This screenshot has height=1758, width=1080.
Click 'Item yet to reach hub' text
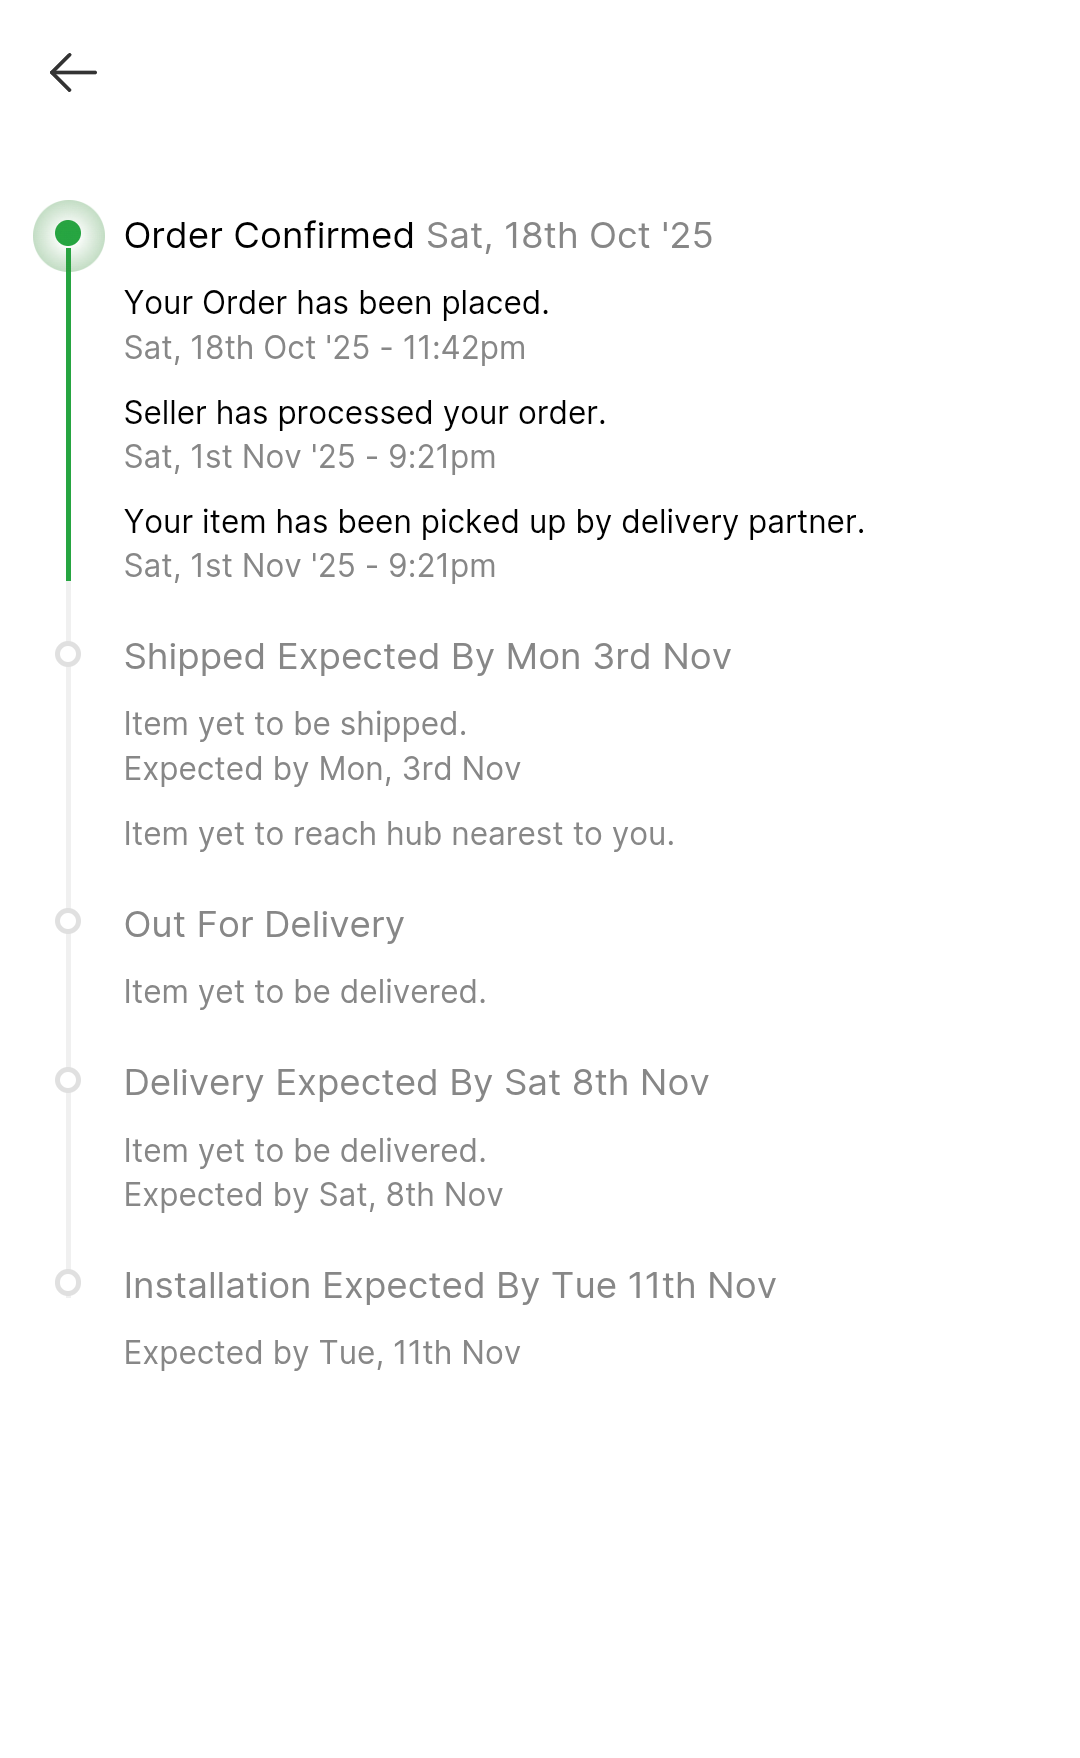click(x=399, y=834)
